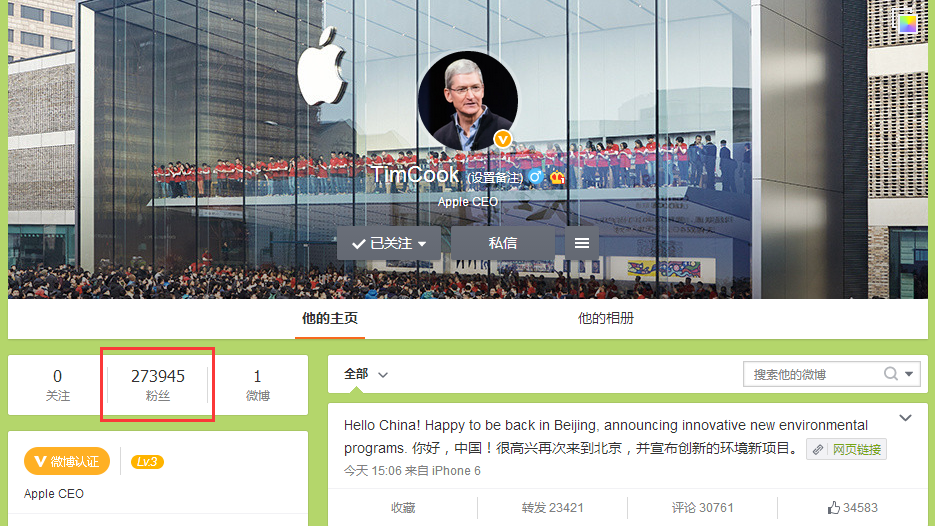Expand the 全部 filter dropdown
The image size is (935, 526).
point(366,374)
